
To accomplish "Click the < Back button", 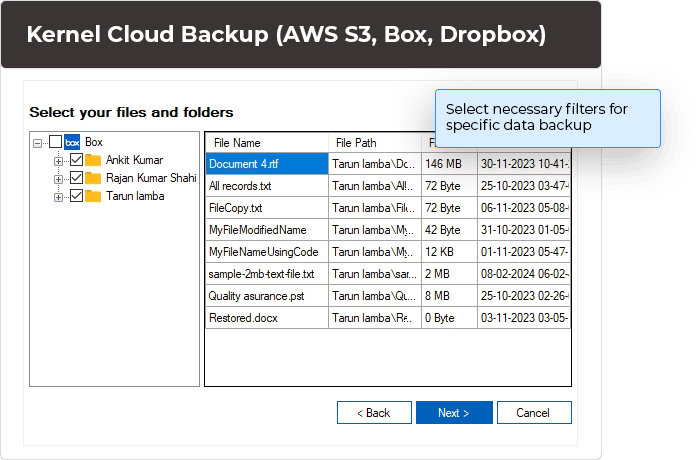I will click(x=374, y=413).
